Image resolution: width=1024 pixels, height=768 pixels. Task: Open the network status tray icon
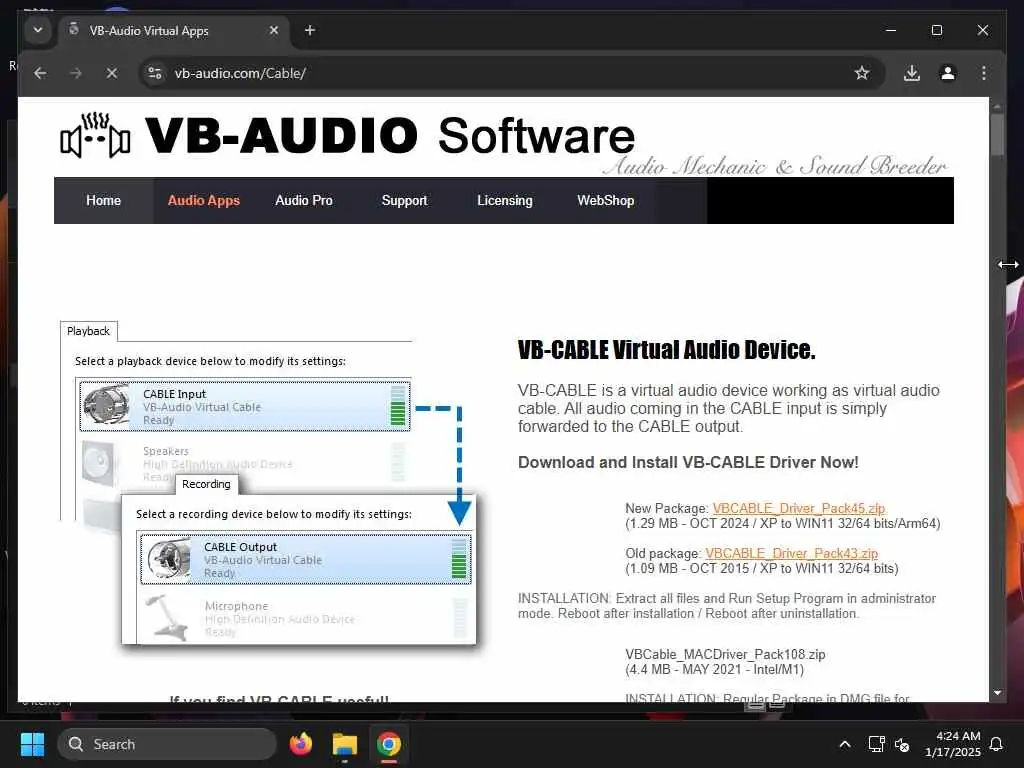click(x=876, y=744)
